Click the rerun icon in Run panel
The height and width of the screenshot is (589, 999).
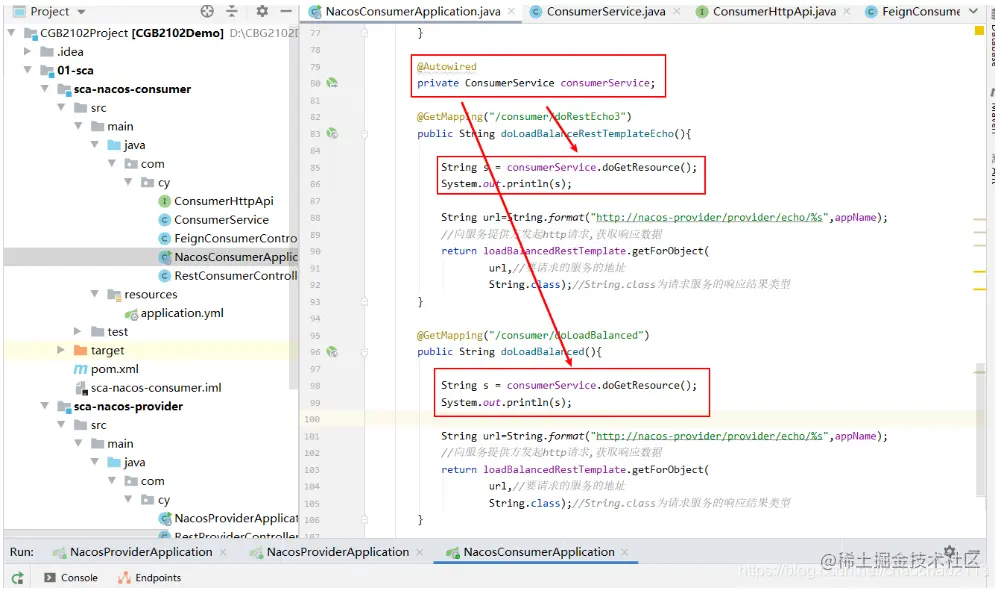(x=17, y=578)
